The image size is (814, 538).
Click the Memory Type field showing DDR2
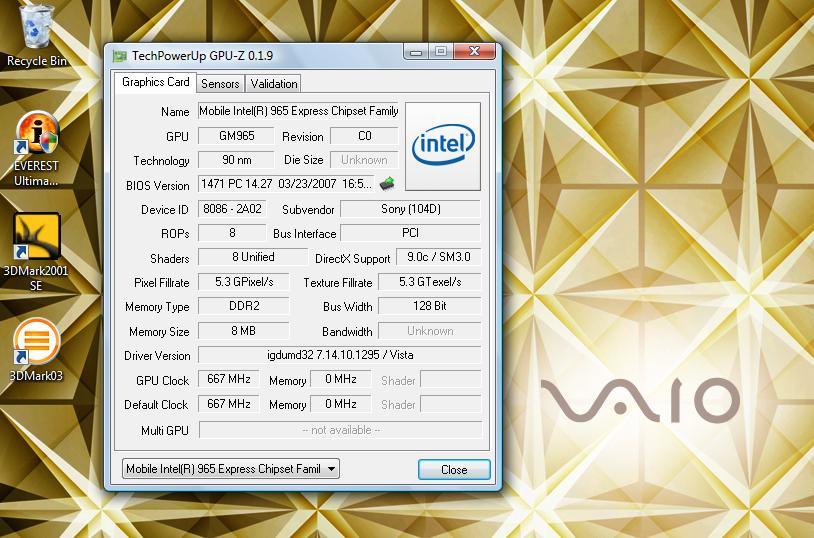coord(244,306)
